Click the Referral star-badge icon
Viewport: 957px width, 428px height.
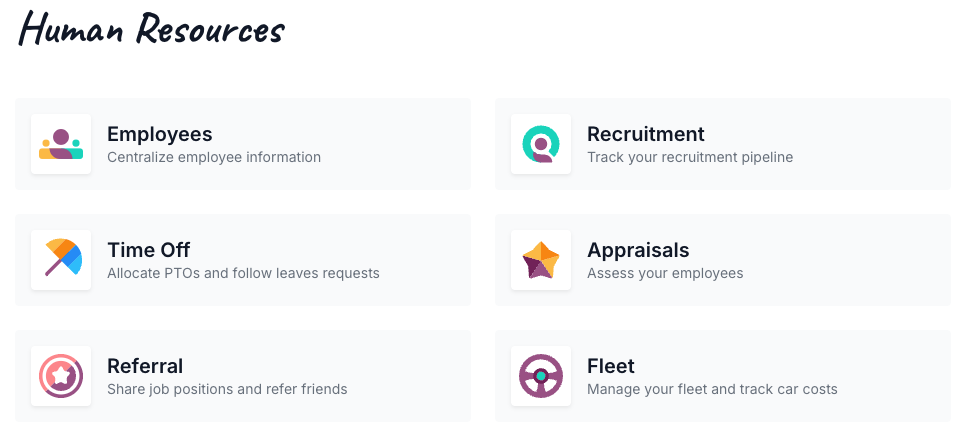[x=61, y=376]
